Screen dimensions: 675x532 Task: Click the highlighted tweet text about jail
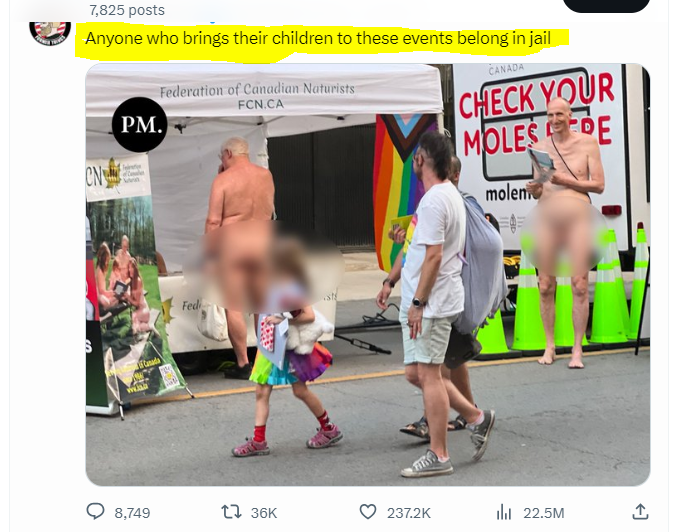318,39
